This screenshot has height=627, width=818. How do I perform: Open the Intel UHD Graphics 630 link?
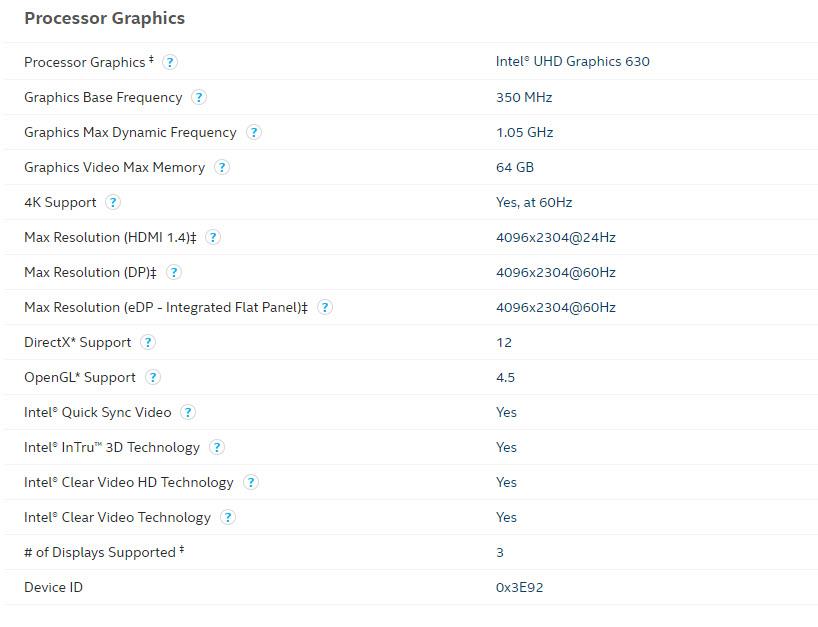tap(573, 61)
